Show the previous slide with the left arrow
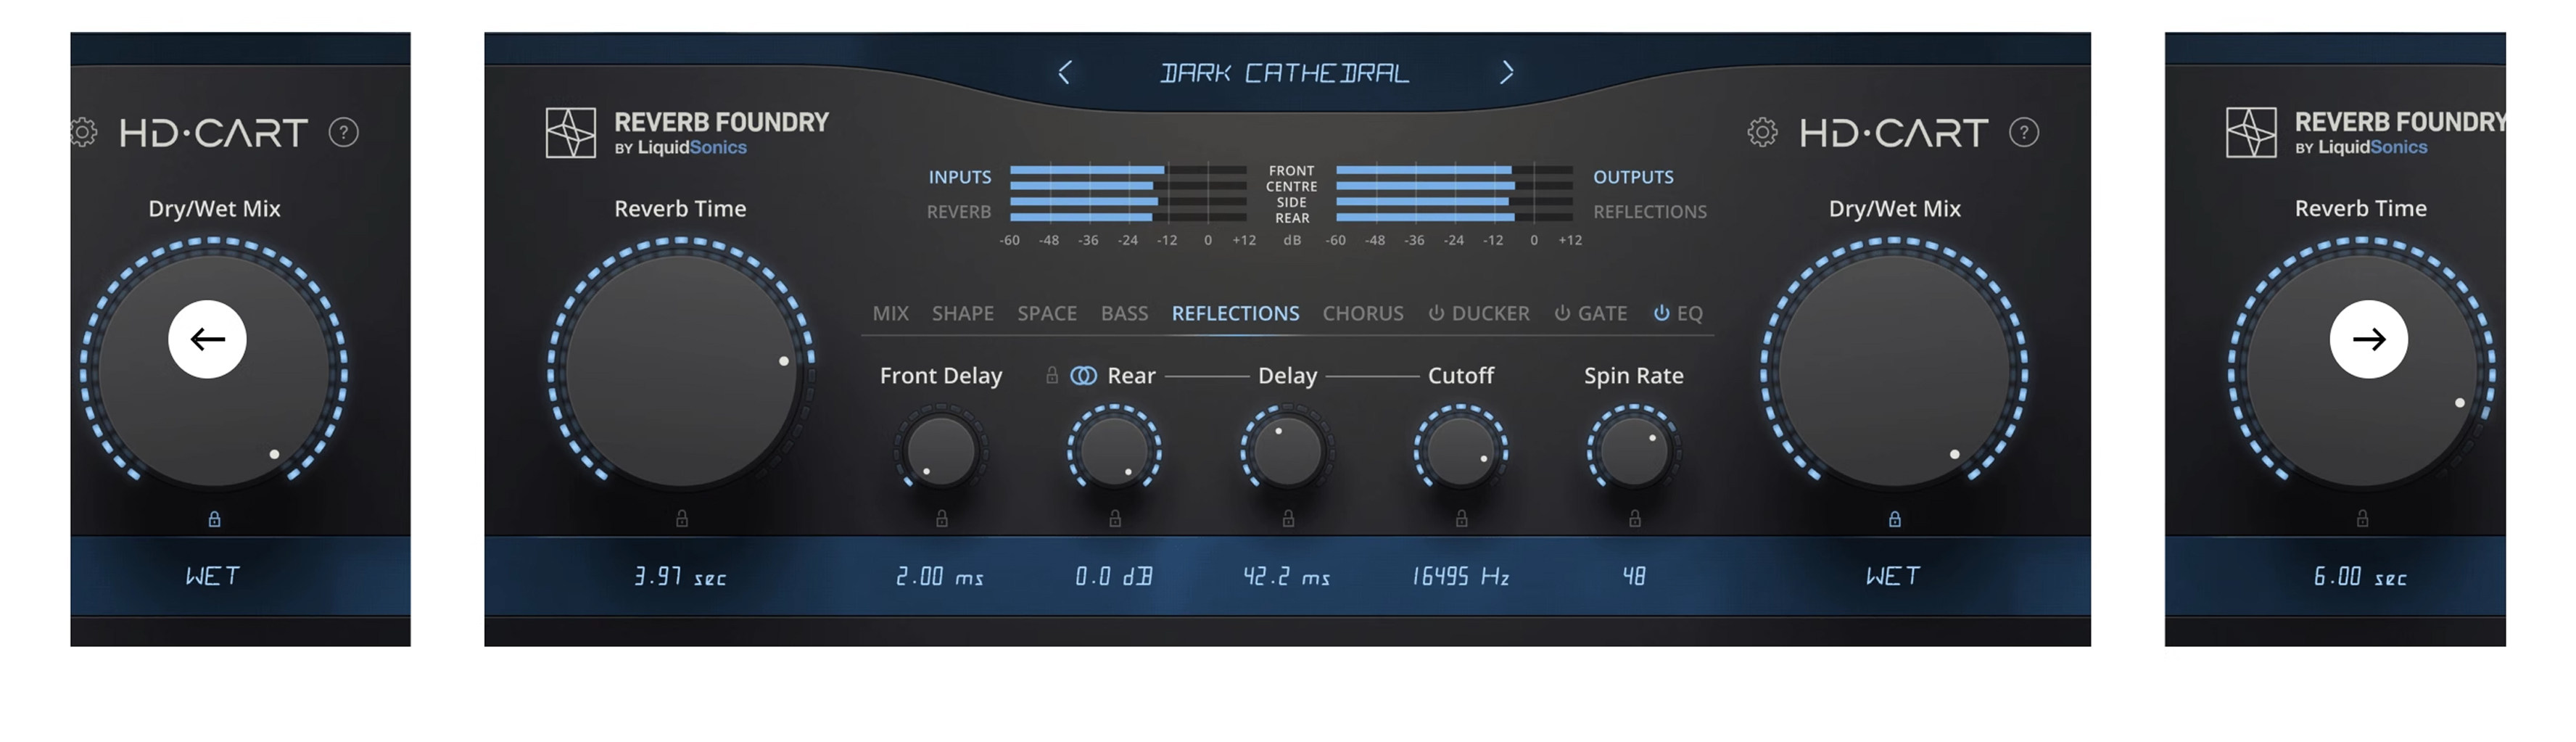This screenshot has width=2576, height=742. (207, 339)
